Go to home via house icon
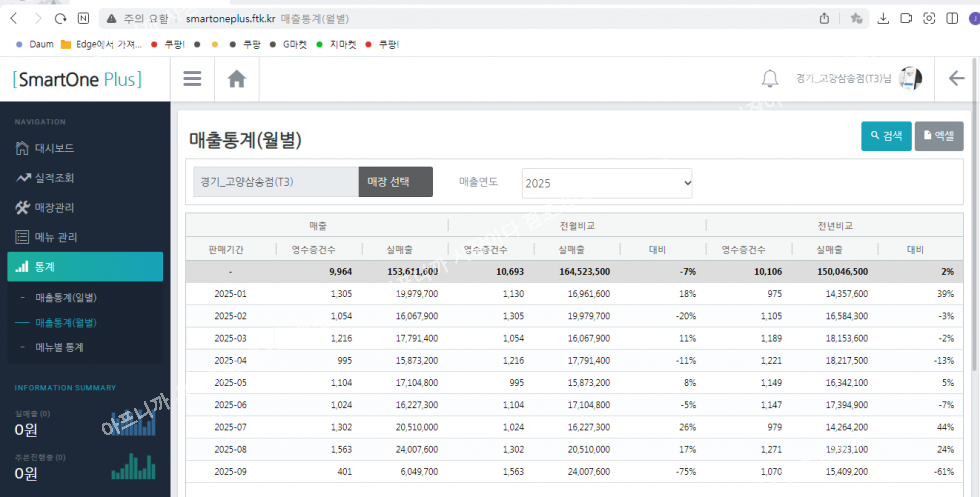The width and height of the screenshot is (980, 497). click(x=237, y=79)
